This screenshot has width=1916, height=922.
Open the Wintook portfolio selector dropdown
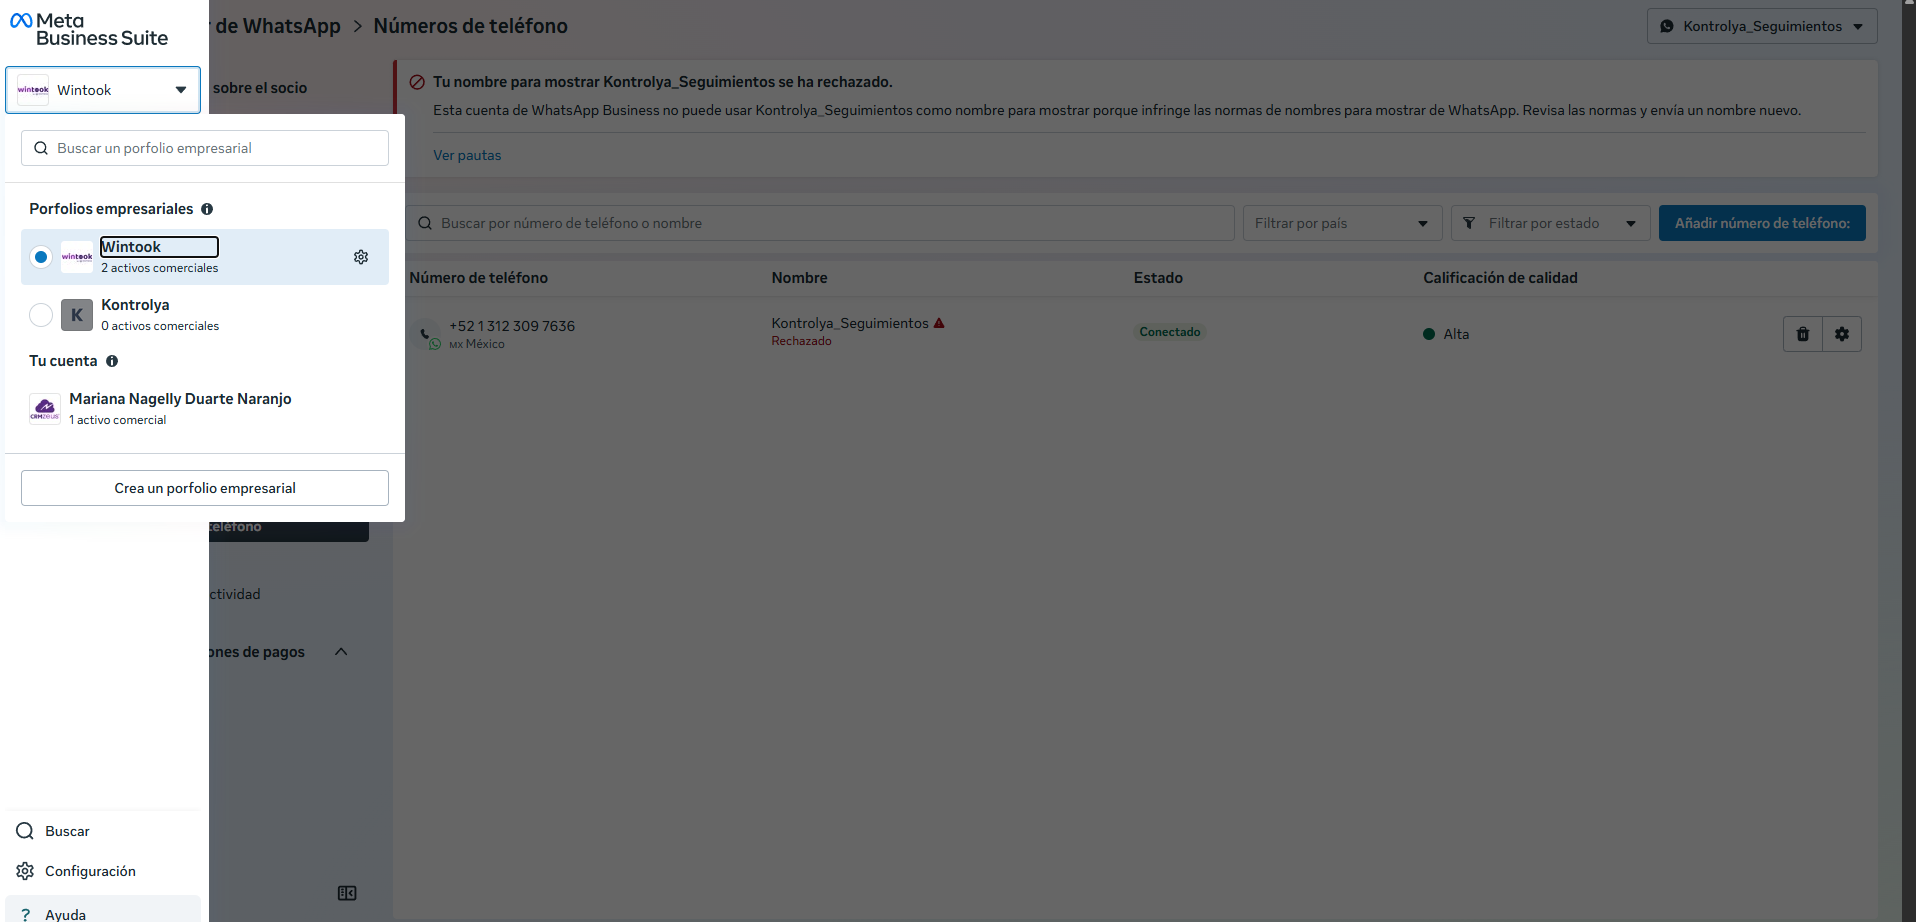(x=103, y=90)
